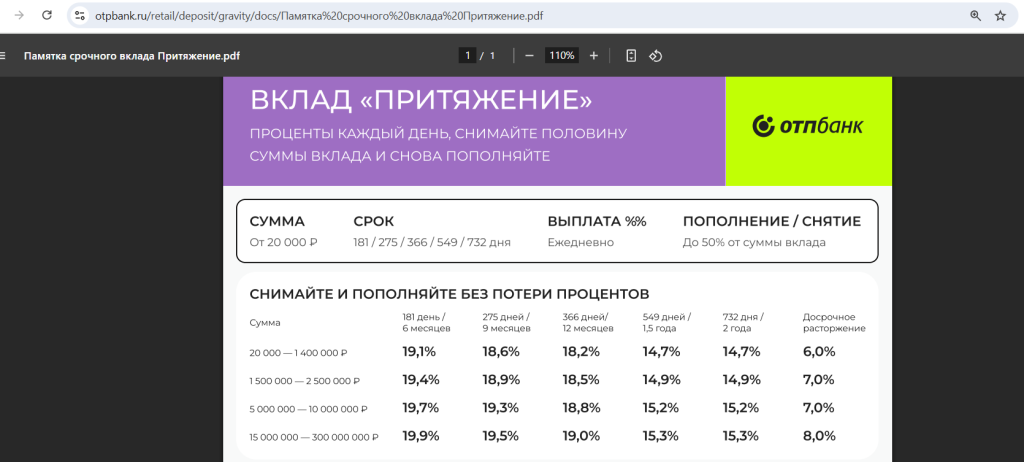Click the 19,7% rate cell
Image resolution: width=1024 pixels, height=462 pixels.
tap(421, 408)
